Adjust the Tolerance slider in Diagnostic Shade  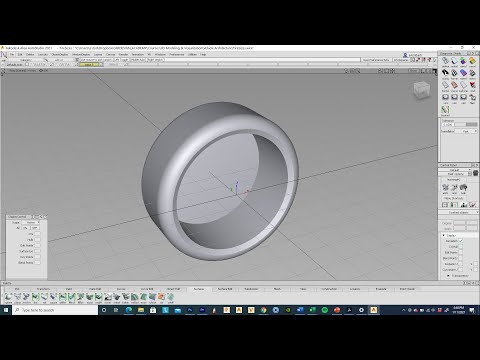[465, 125]
